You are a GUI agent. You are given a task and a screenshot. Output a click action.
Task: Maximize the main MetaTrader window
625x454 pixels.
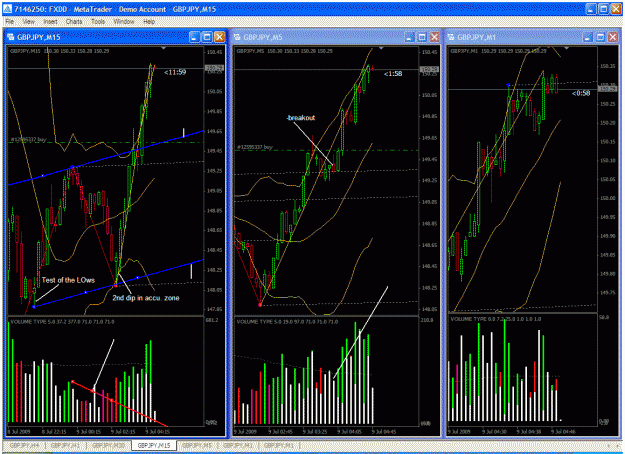pyautogui.click(x=603, y=9)
